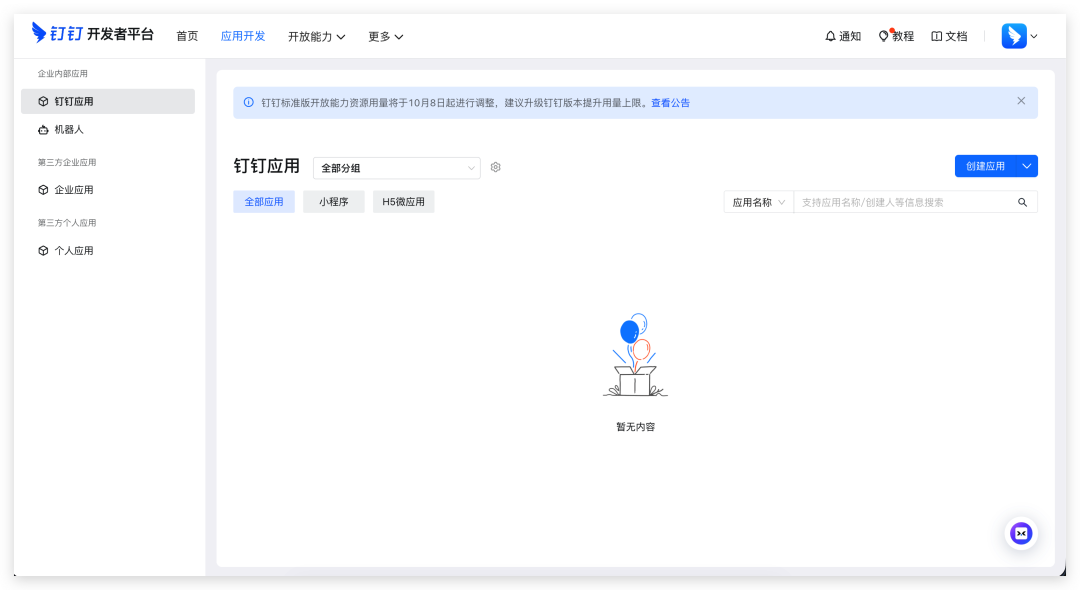Open the 查看公告 link
The width and height of the screenshot is (1080, 590).
pos(670,103)
